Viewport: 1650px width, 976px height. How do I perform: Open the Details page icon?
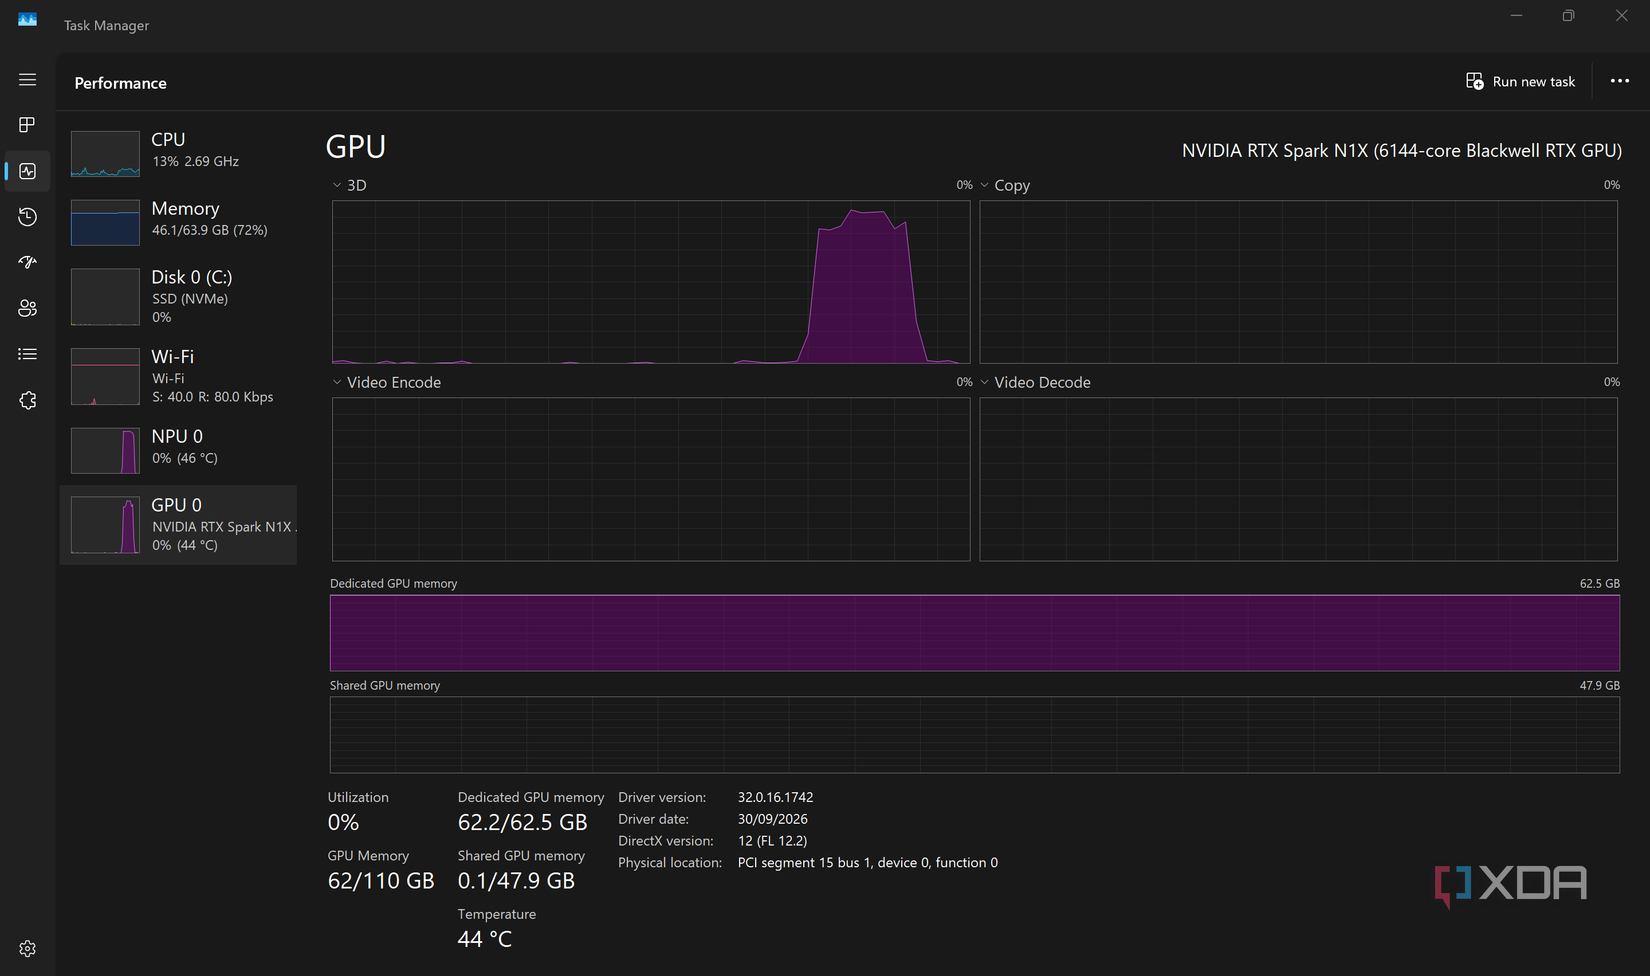(x=28, y=354)
